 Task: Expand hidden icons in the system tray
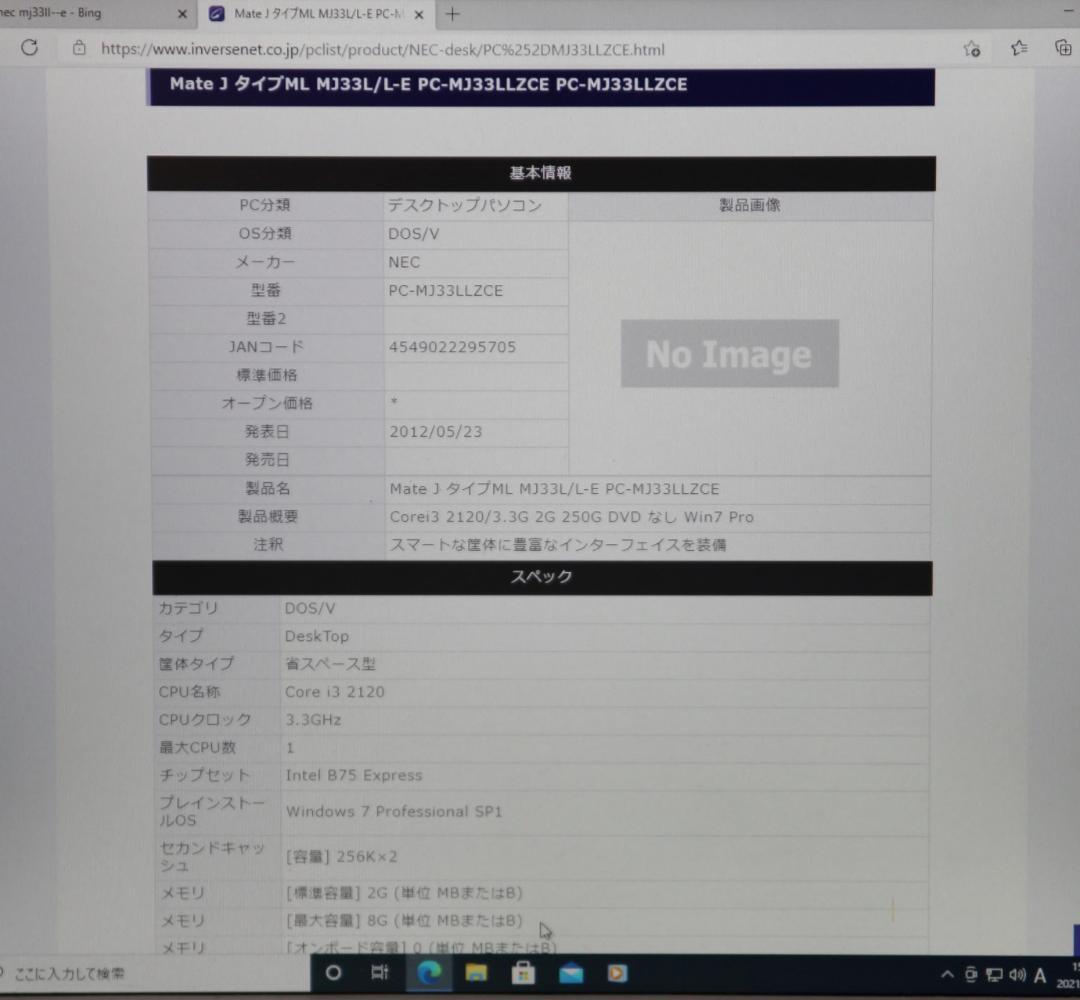(x=947, y=974)
